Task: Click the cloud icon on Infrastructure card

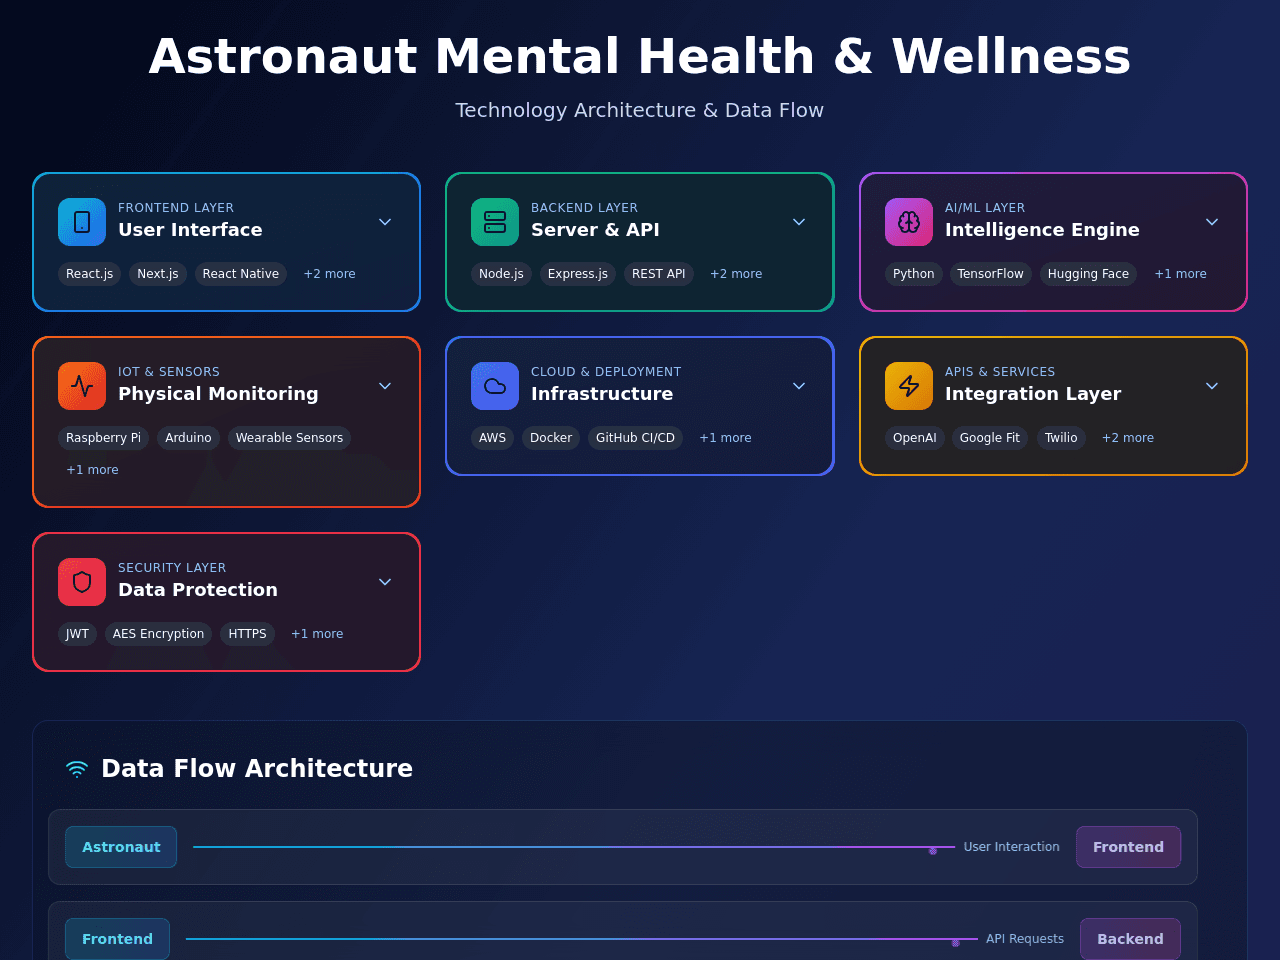Action: [x=495, y=386]
